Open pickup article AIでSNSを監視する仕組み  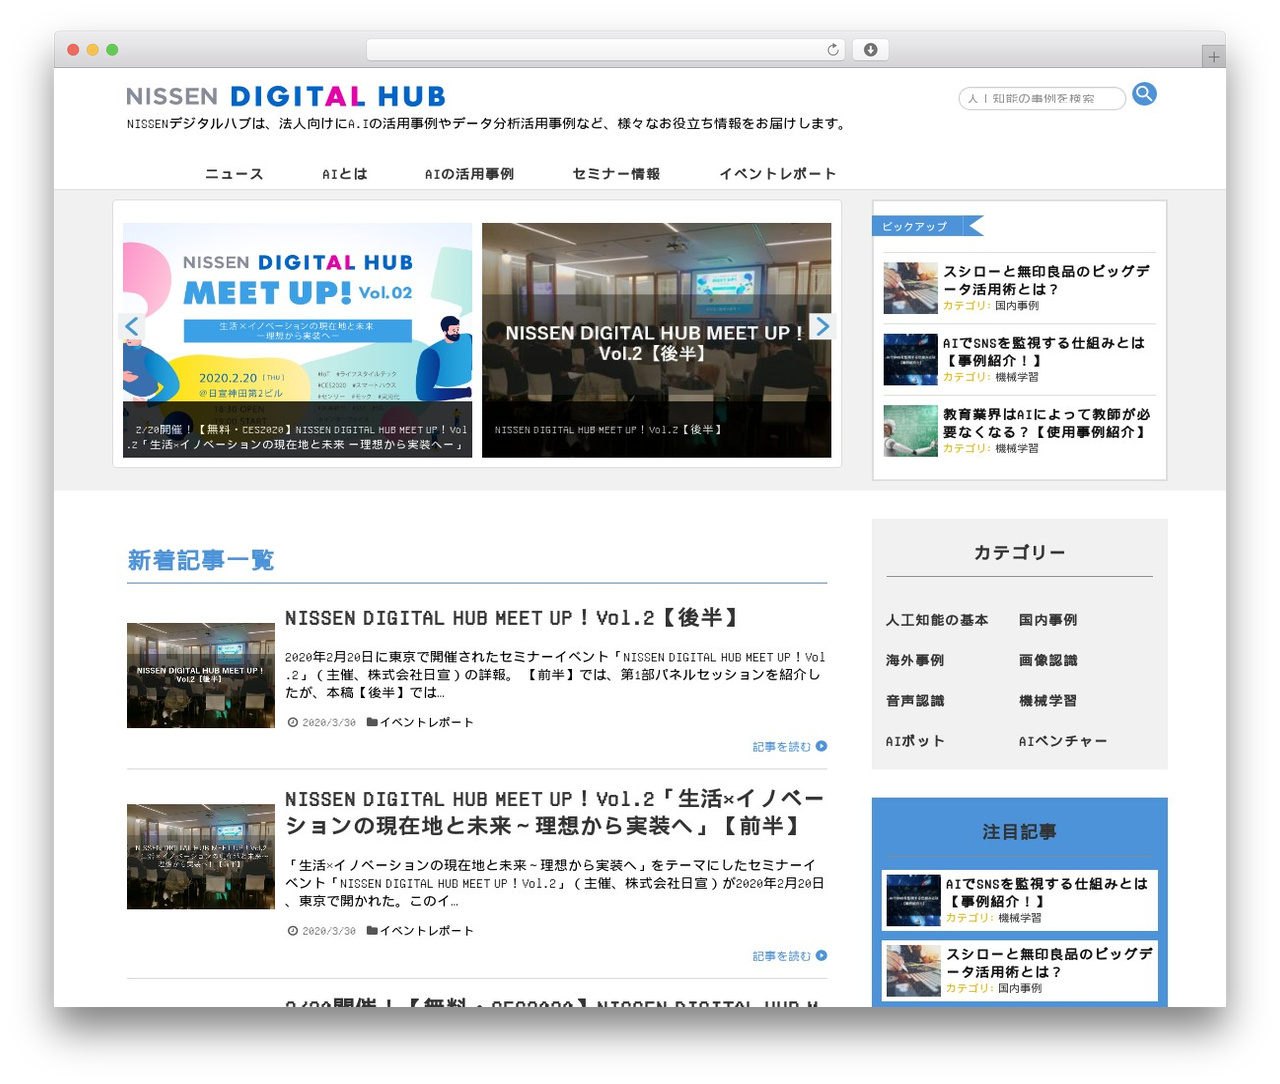1044,351
